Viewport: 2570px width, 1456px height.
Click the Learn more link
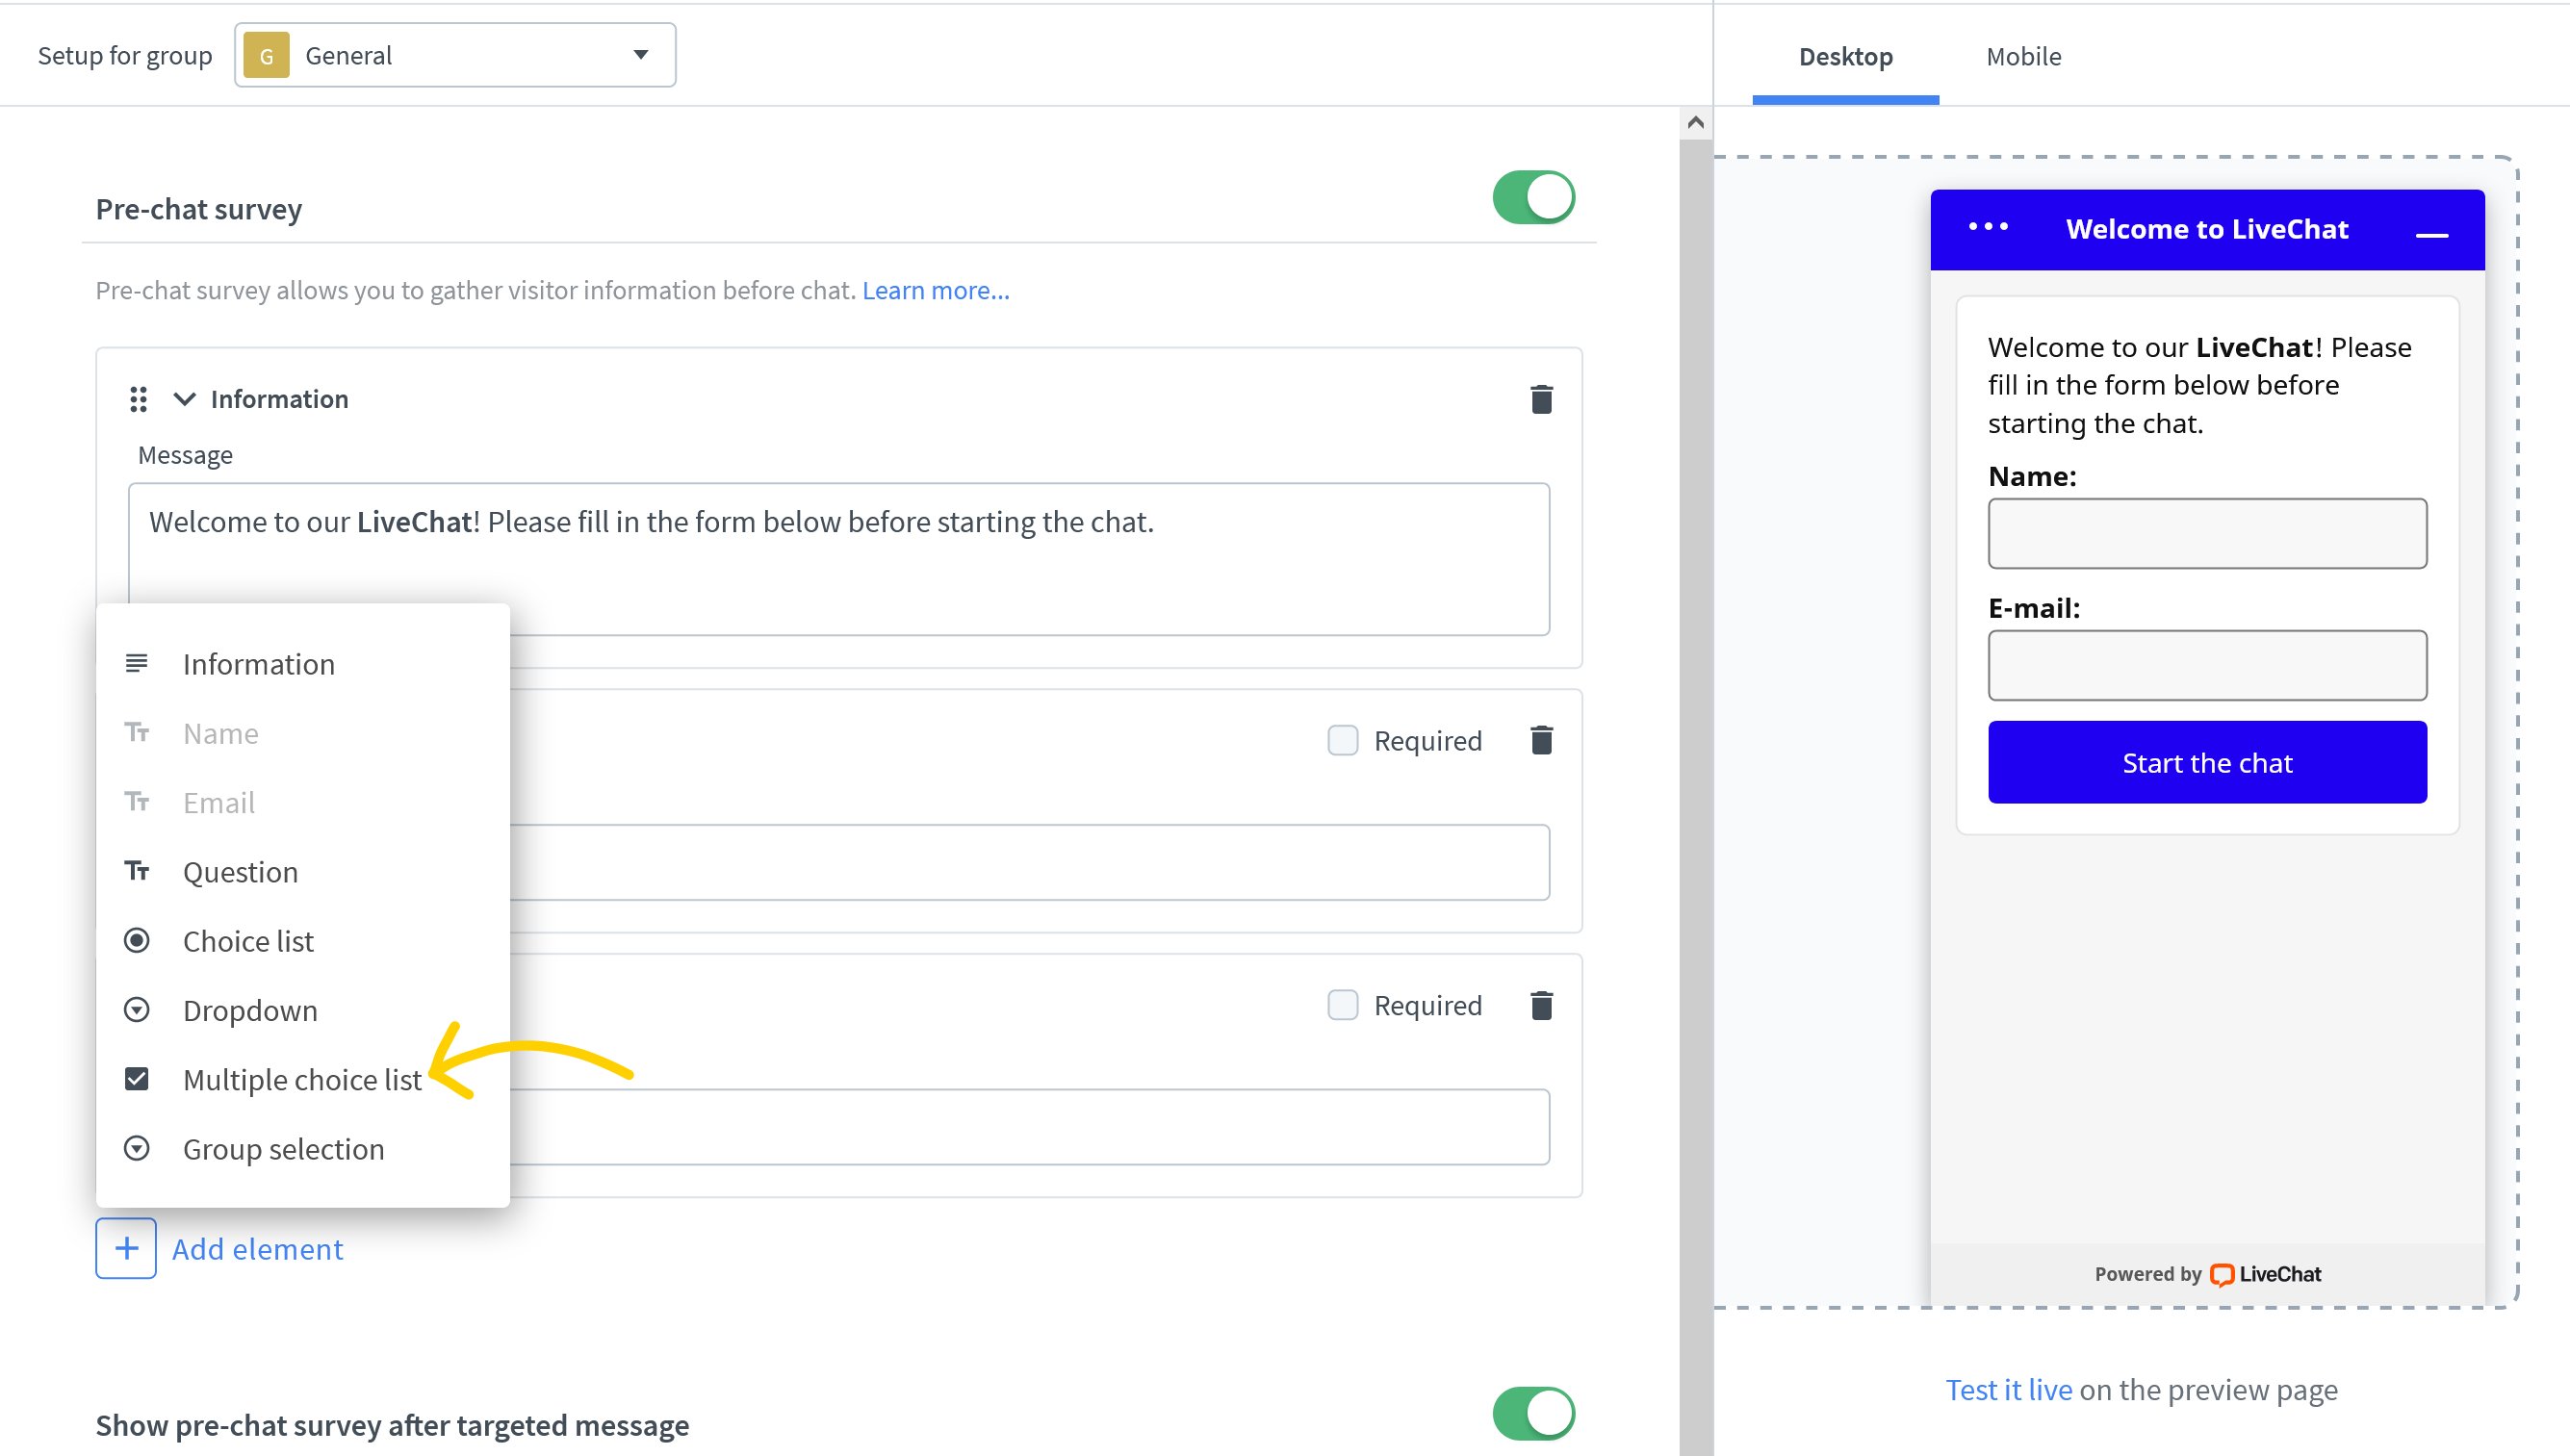(x=936, y=290)
